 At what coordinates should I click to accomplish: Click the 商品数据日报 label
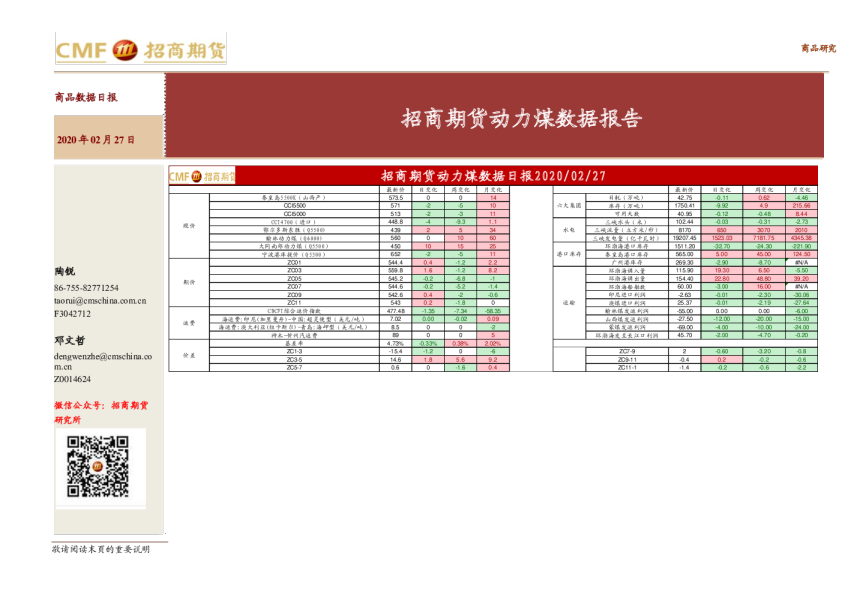coord(86,98)
